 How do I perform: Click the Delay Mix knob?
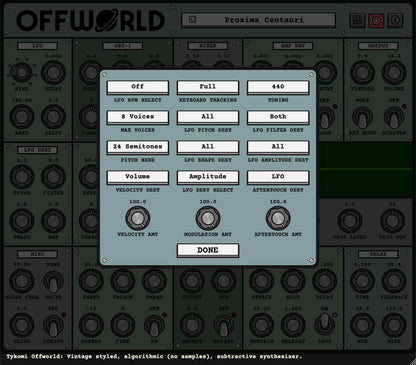(362, 325)
